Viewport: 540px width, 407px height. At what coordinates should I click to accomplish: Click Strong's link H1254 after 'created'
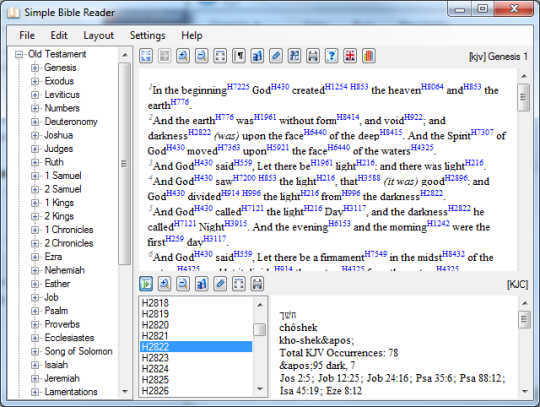[x=336, y=86]
